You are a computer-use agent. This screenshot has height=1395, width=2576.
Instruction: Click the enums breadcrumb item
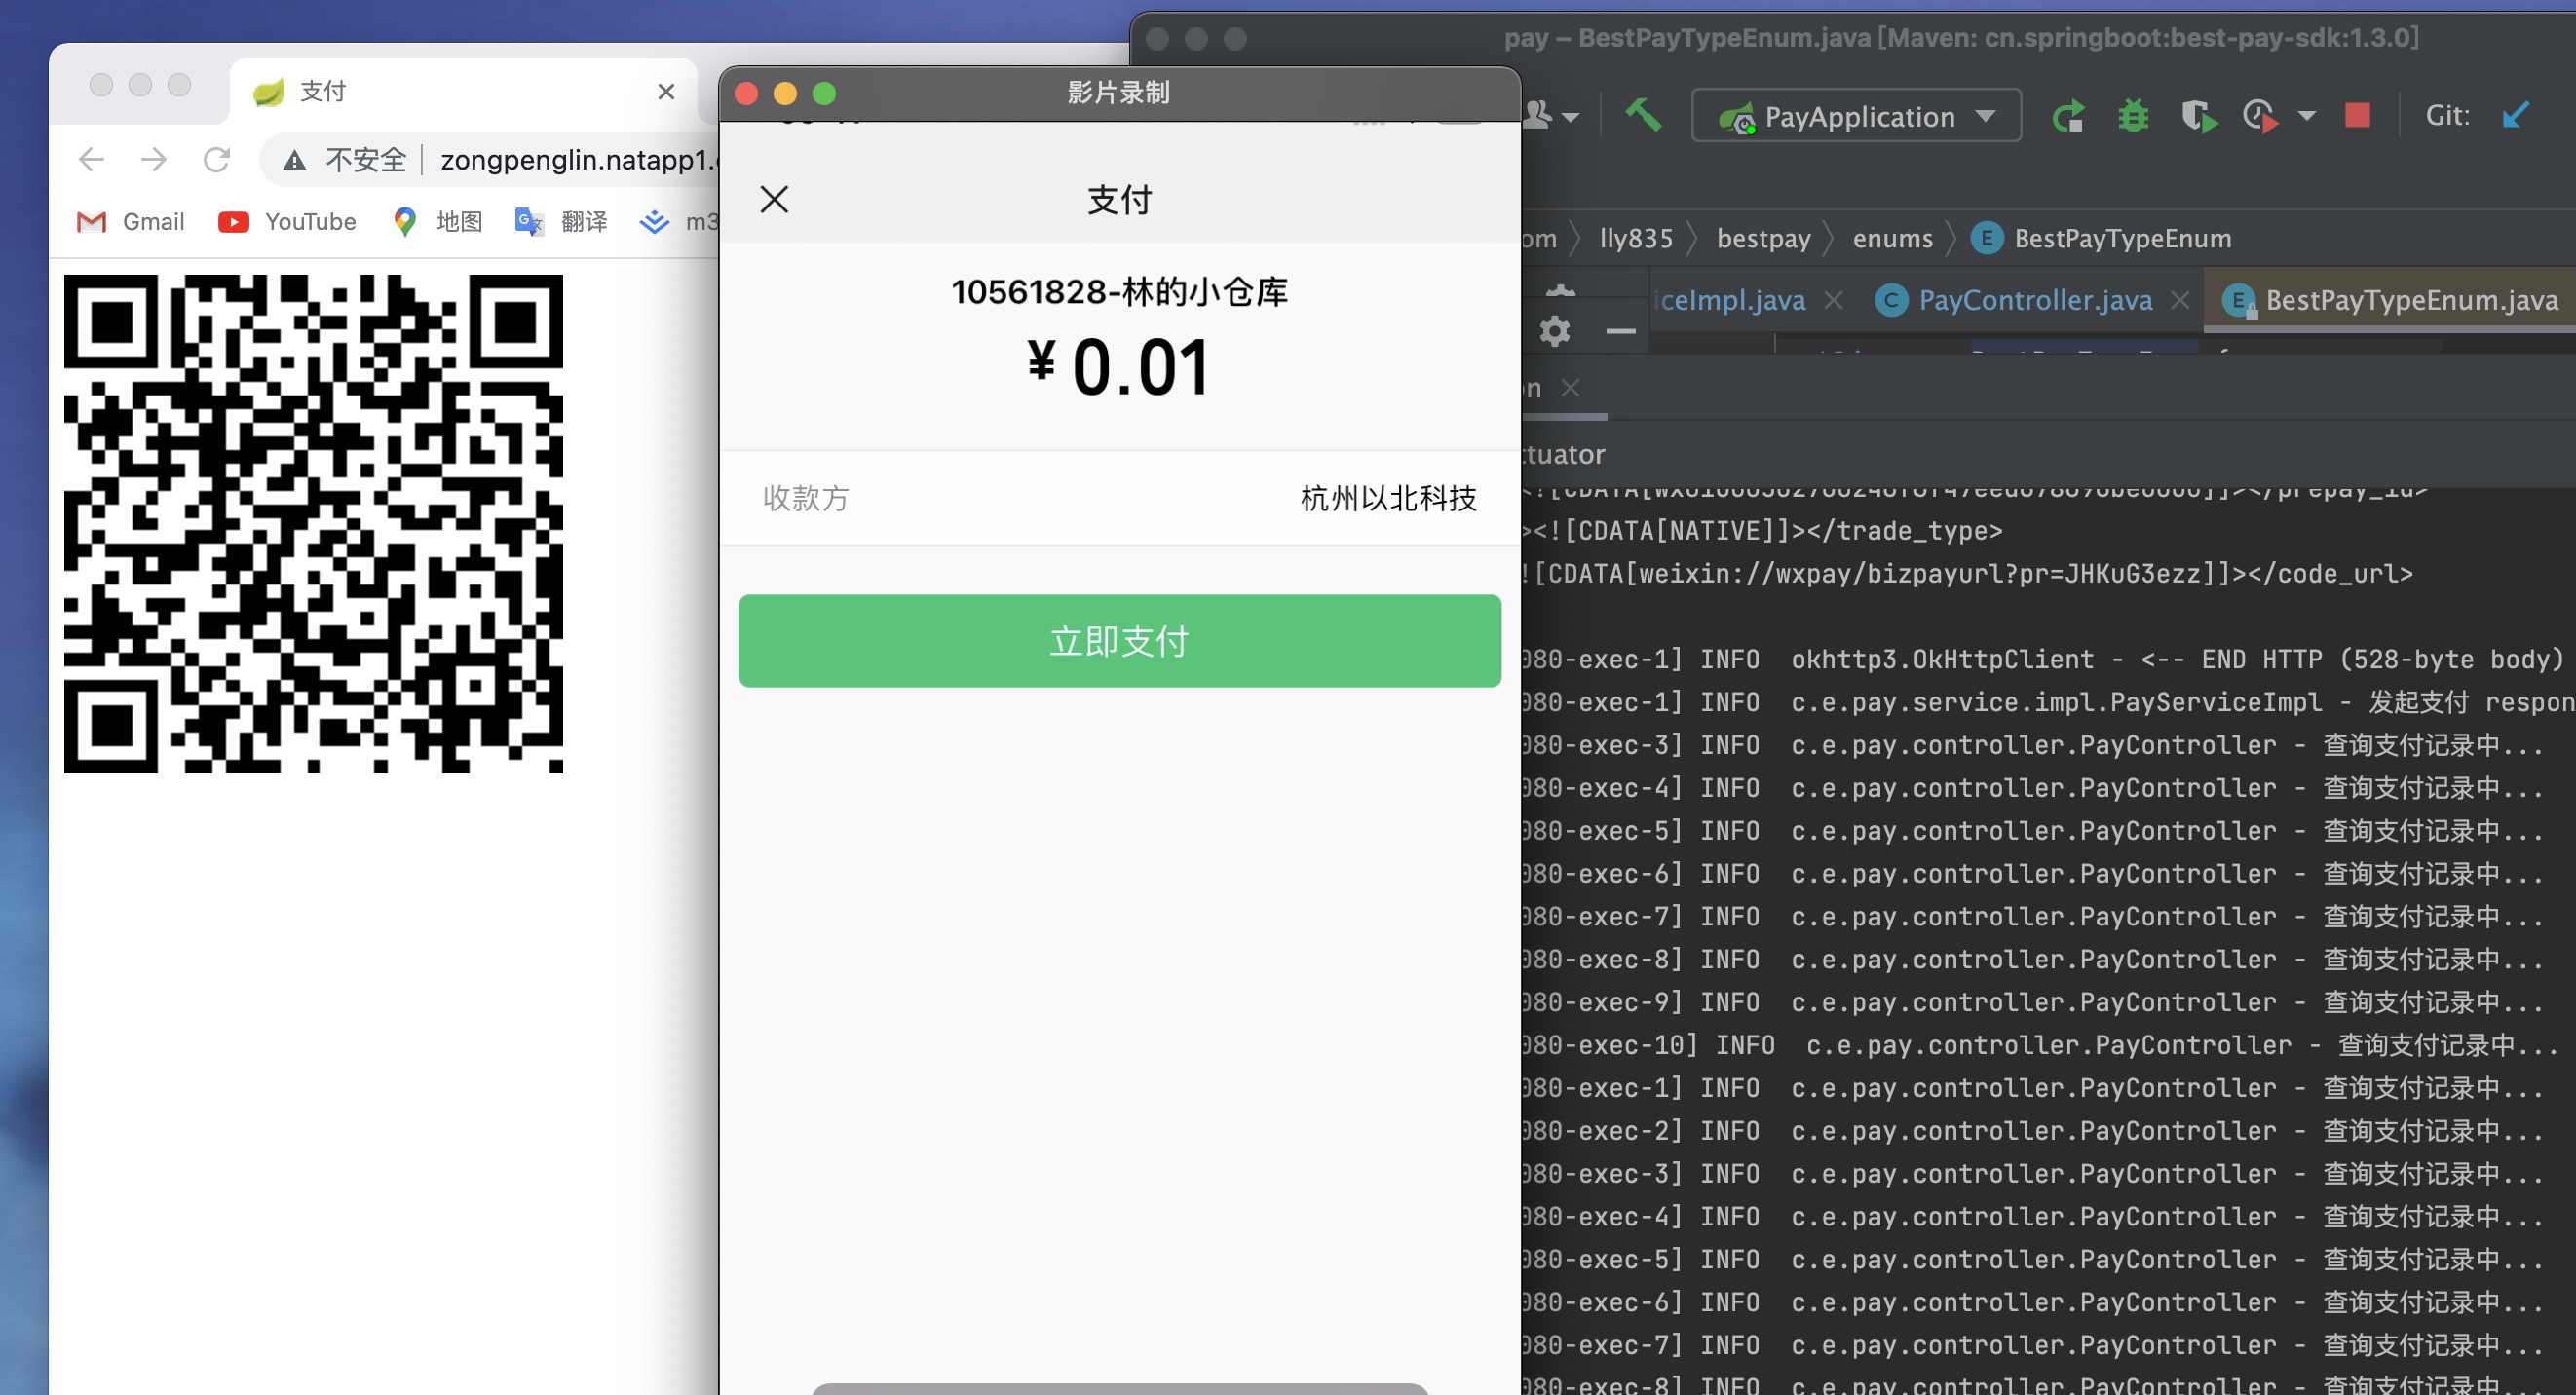point(1892,238)
